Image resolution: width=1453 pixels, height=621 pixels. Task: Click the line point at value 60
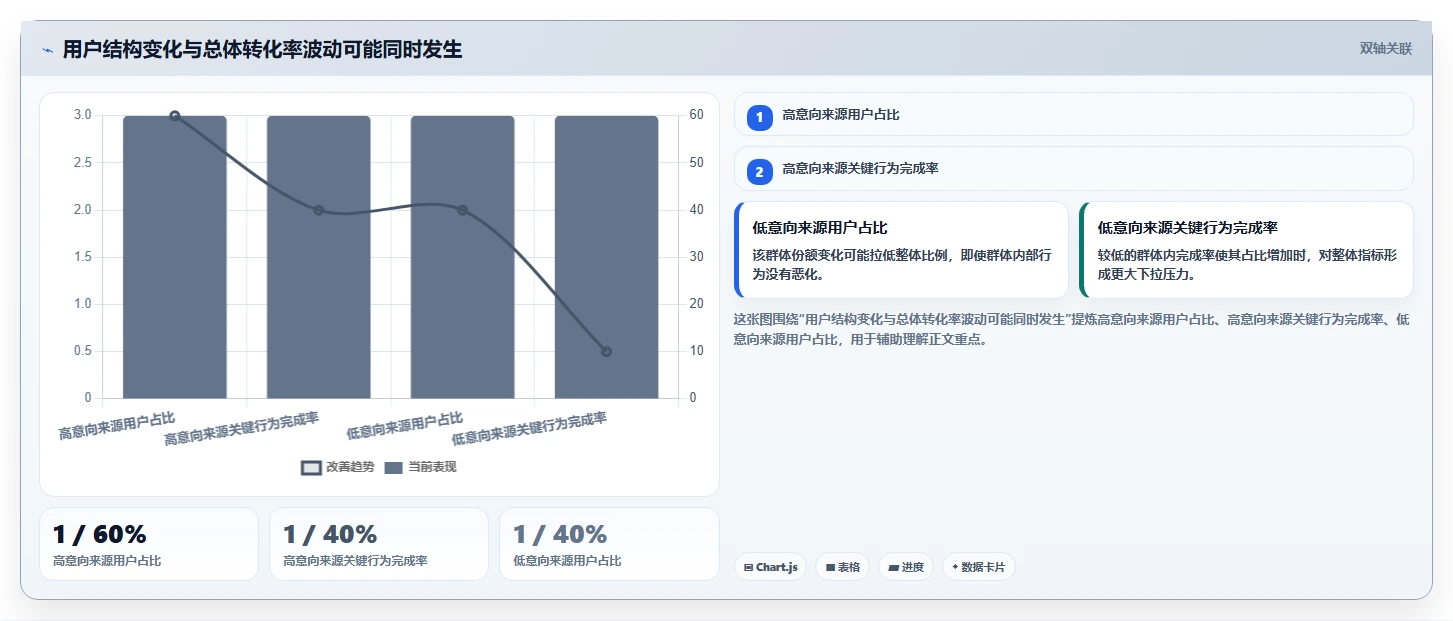[x=174, y=116]
